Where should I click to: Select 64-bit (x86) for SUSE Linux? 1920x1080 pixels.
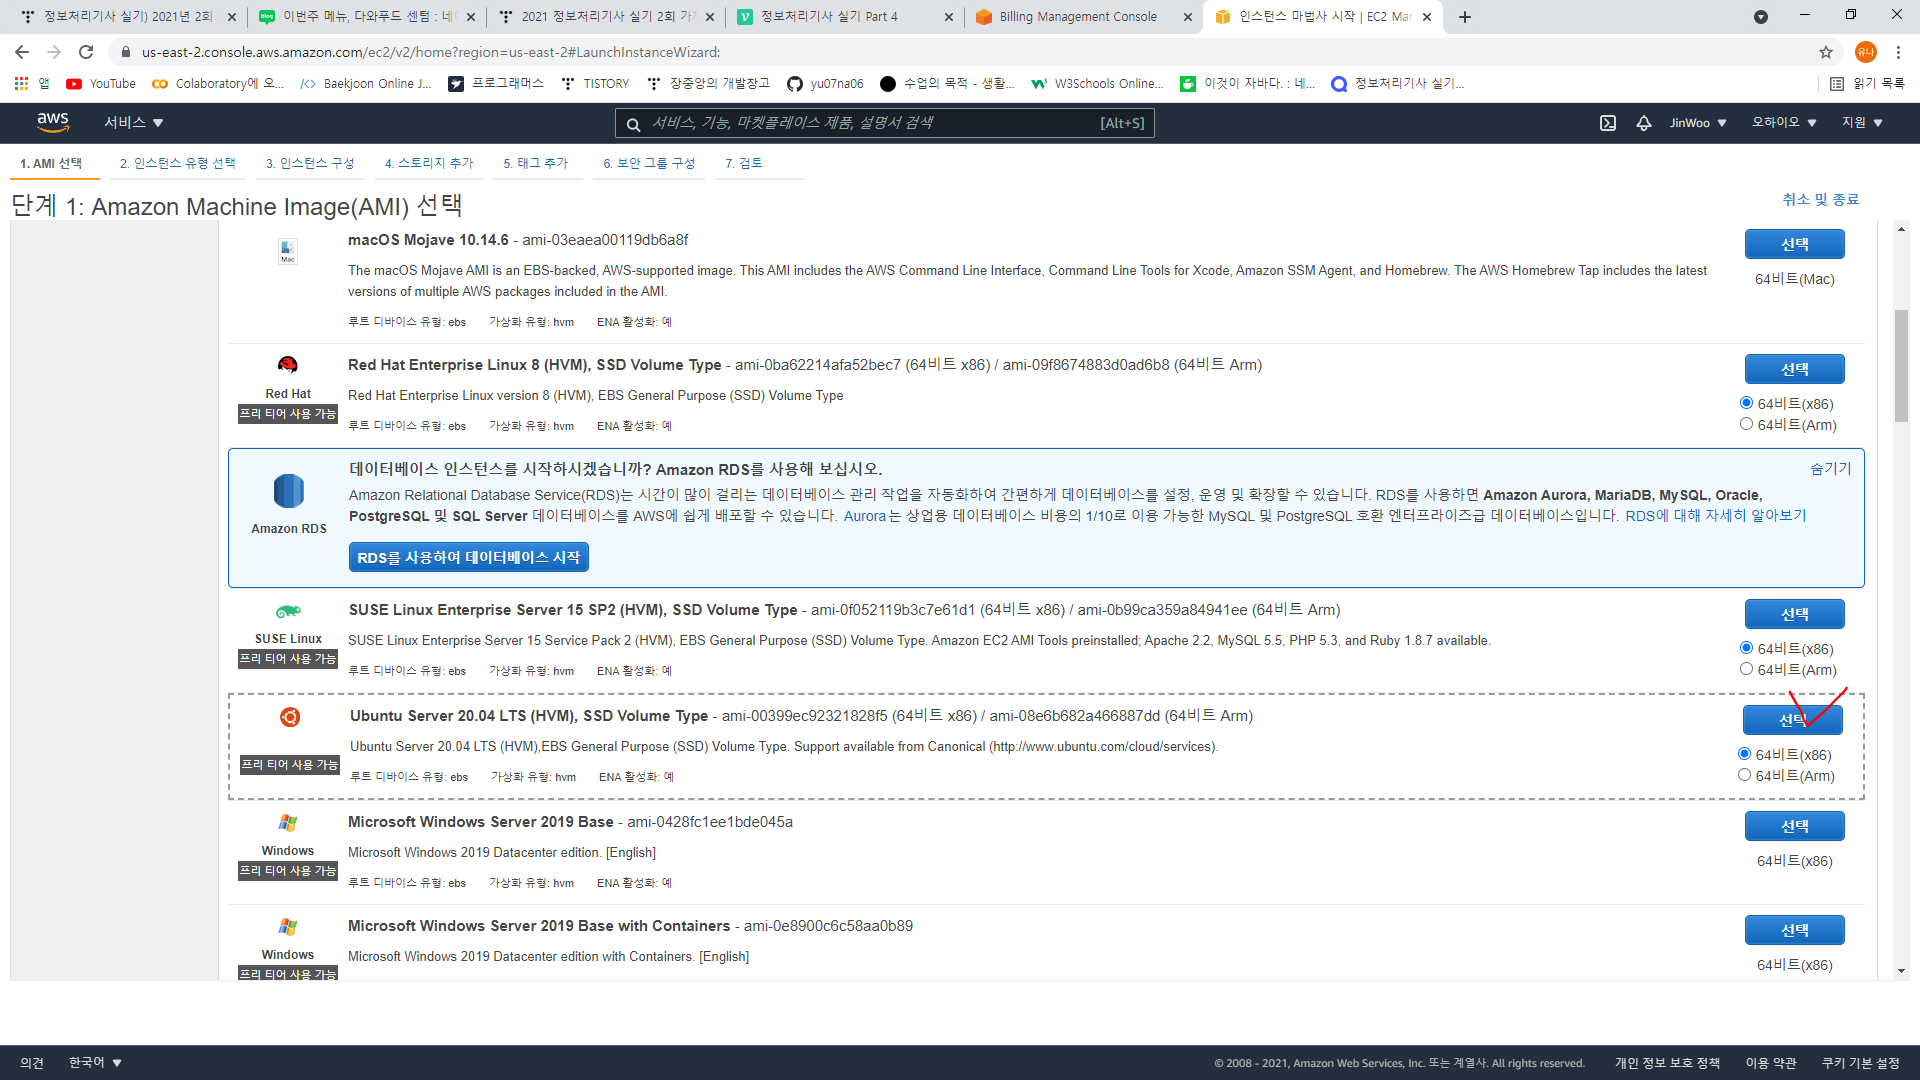[1746, 648]
